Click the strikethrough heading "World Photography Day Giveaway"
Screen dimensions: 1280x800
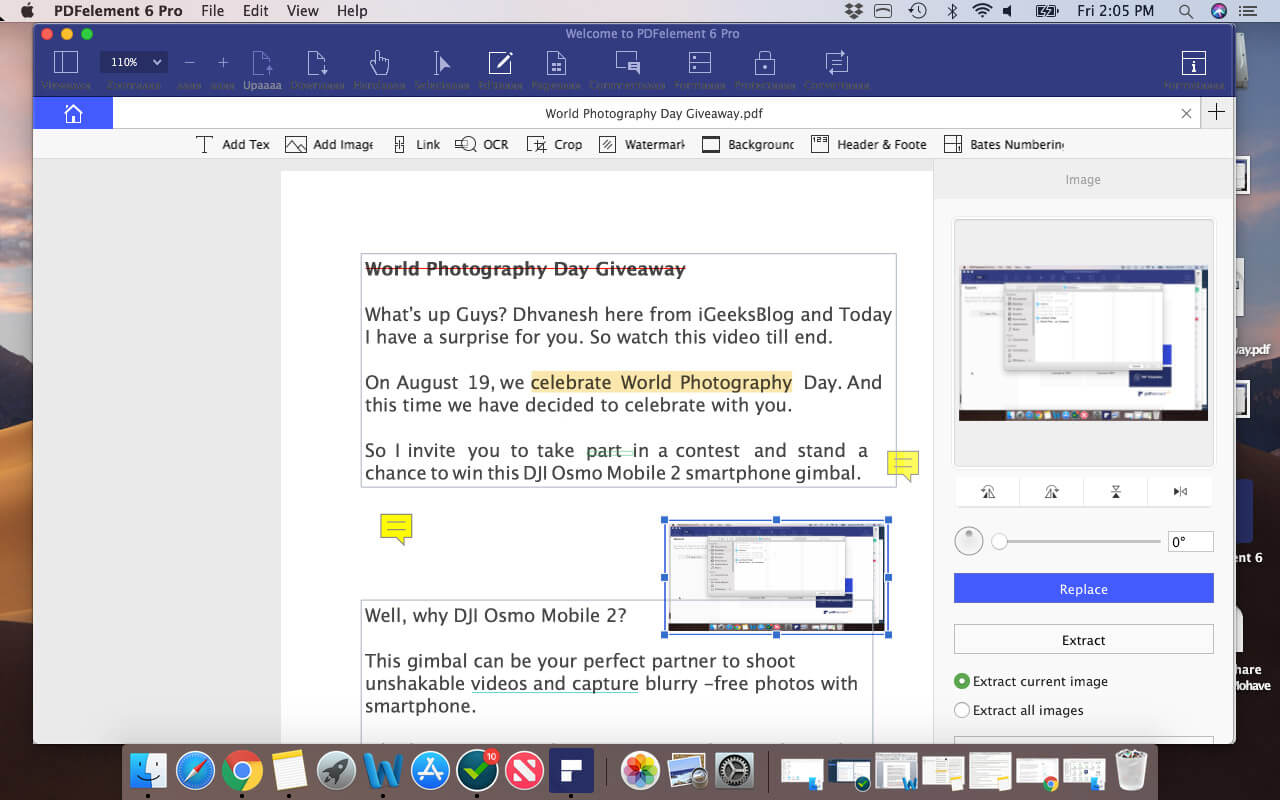coord(525,269)
